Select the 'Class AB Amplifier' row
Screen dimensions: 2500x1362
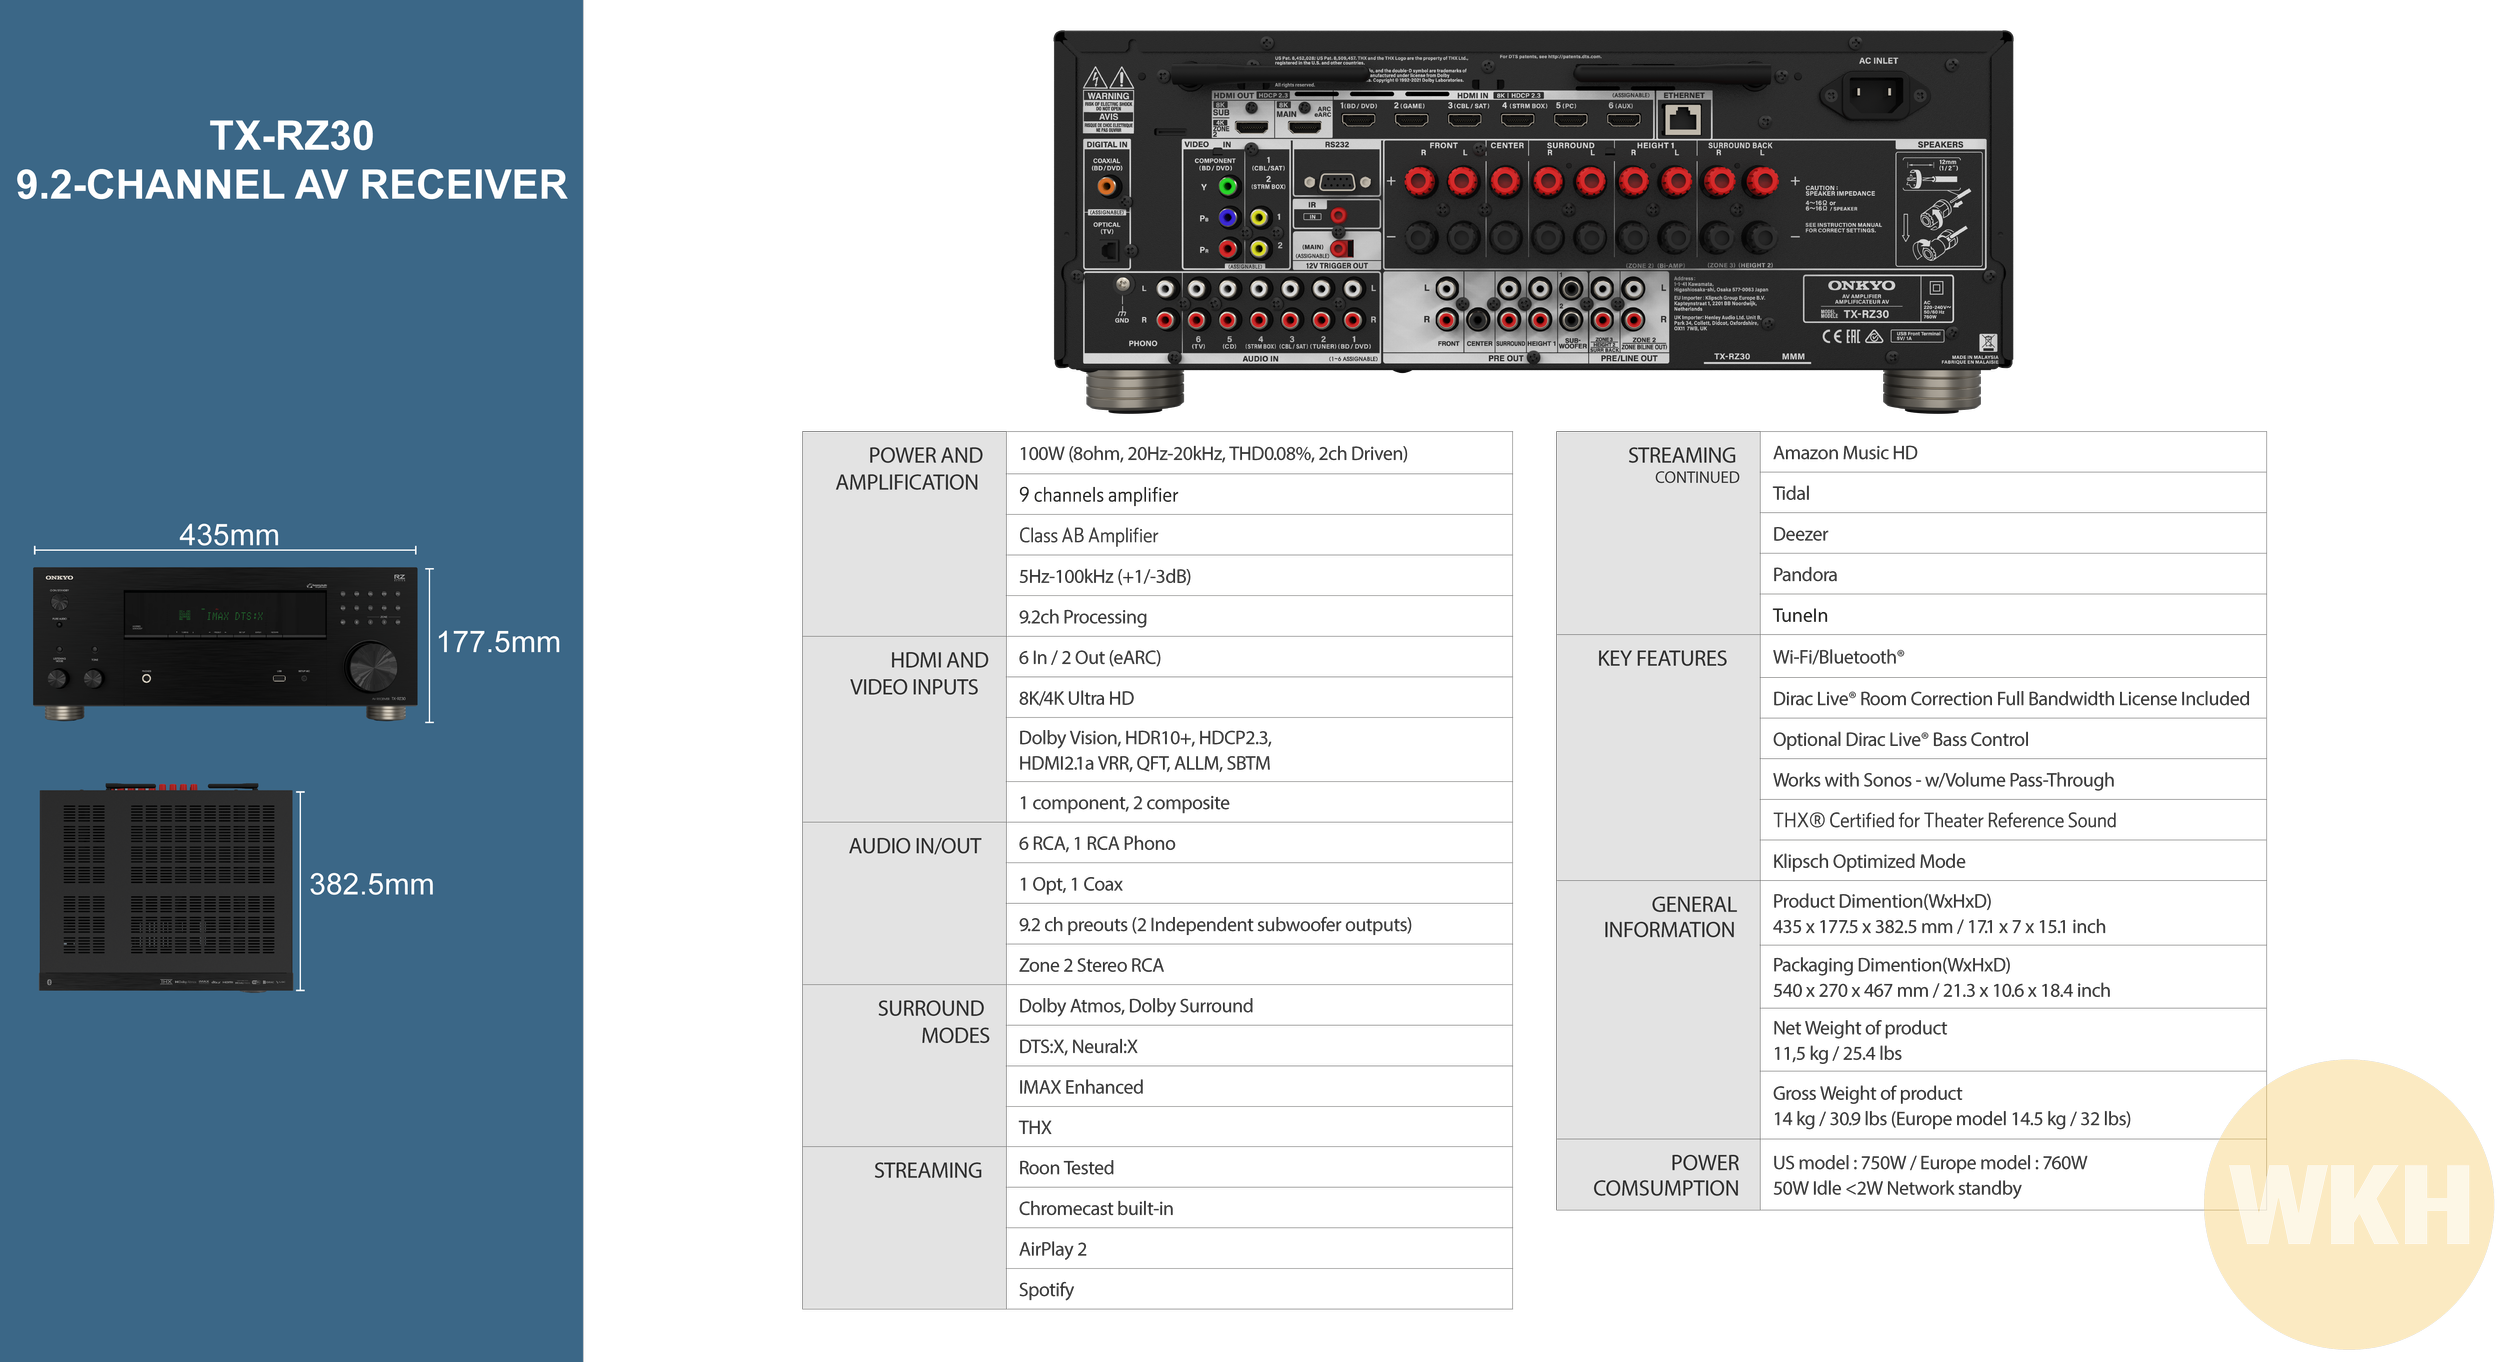click(x=1258, y=535)
